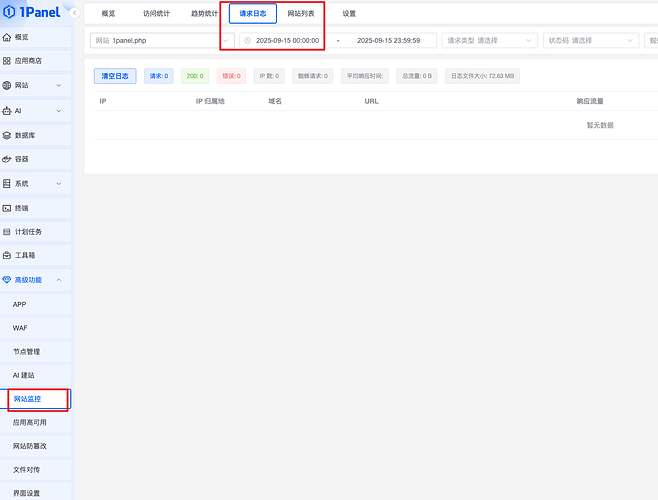Collapse the 高级功能 sidebar section
The height and width of the screenshot is (500, 658).
pos(59,280)
